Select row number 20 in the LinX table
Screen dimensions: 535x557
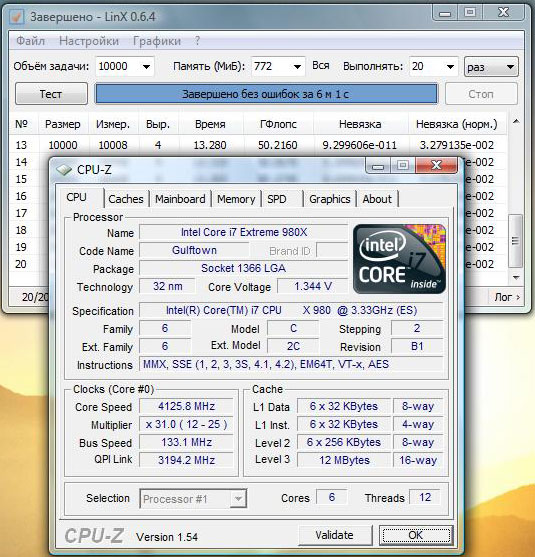(x=21, y=264)
